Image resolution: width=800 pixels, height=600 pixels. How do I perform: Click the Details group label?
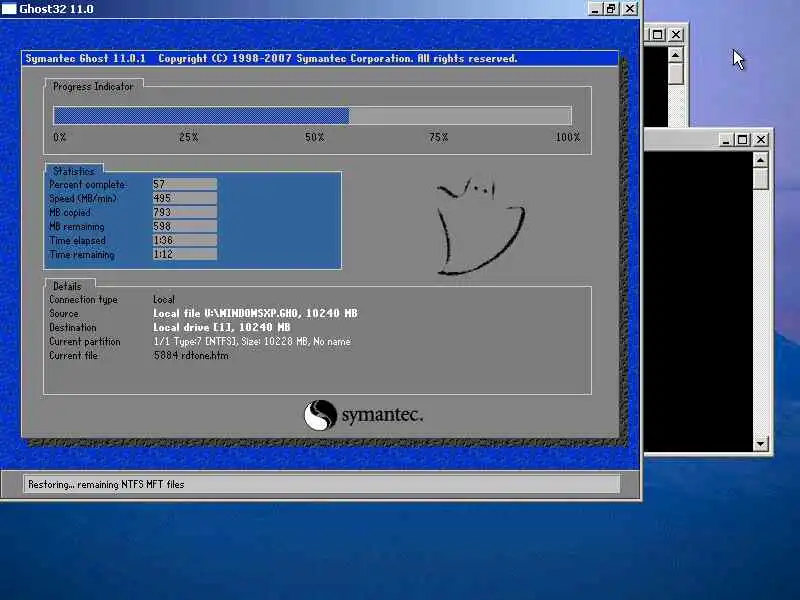pos(67,286)
